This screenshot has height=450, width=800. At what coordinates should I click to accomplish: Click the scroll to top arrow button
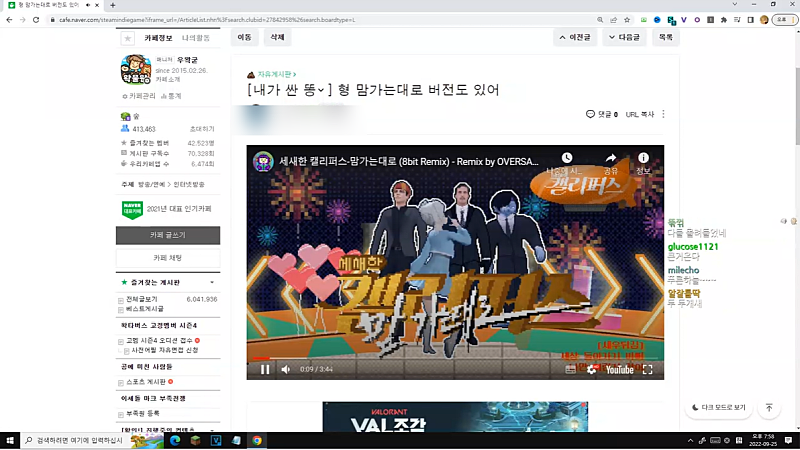769,407
